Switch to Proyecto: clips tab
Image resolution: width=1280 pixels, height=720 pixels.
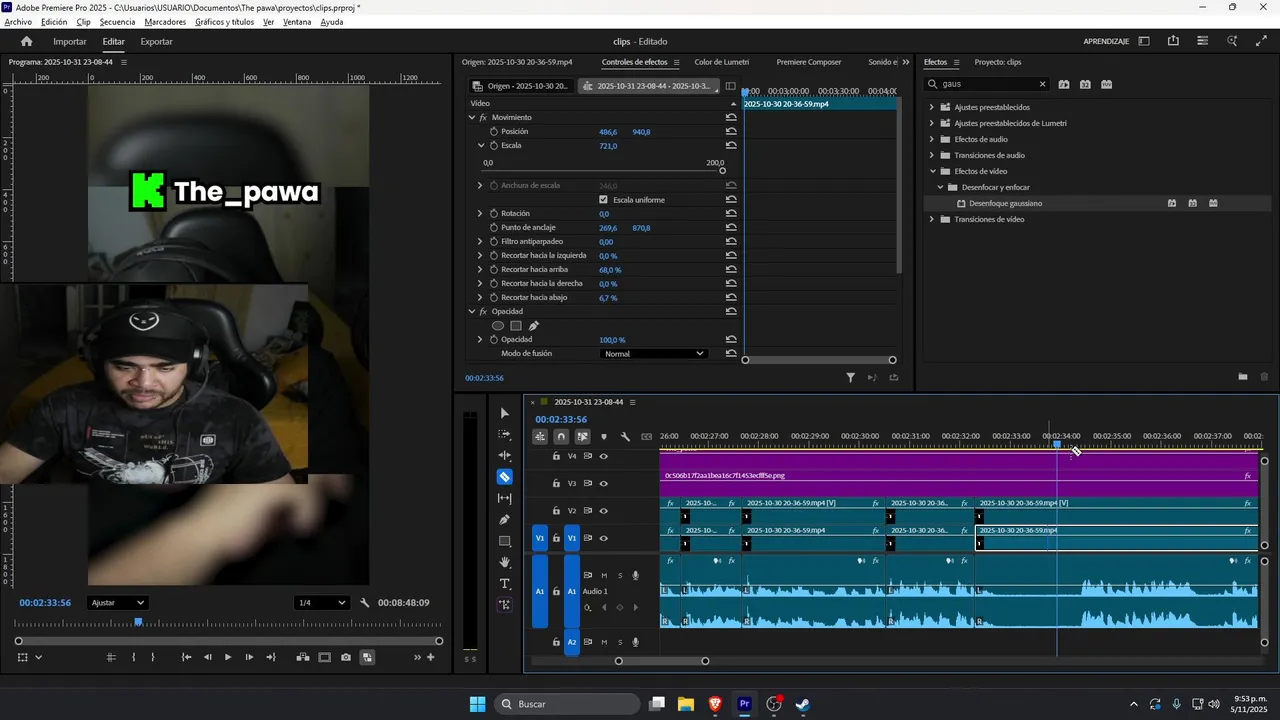(x=998, y=62)
